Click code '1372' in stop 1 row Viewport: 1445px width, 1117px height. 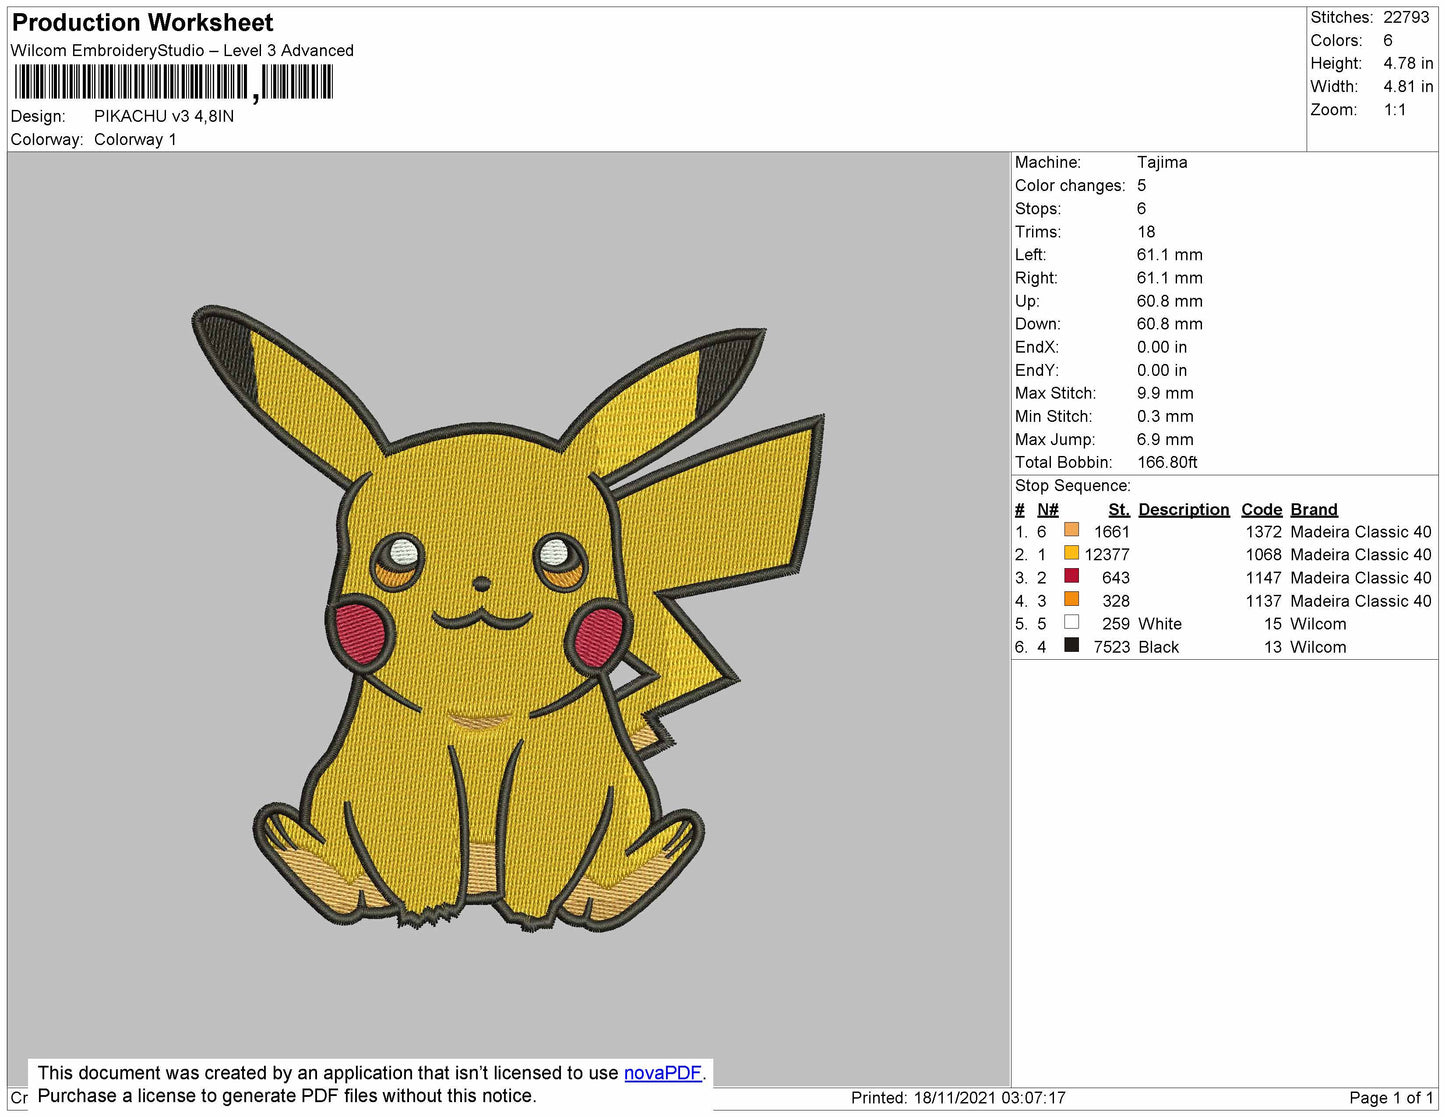click(1263, 532)
